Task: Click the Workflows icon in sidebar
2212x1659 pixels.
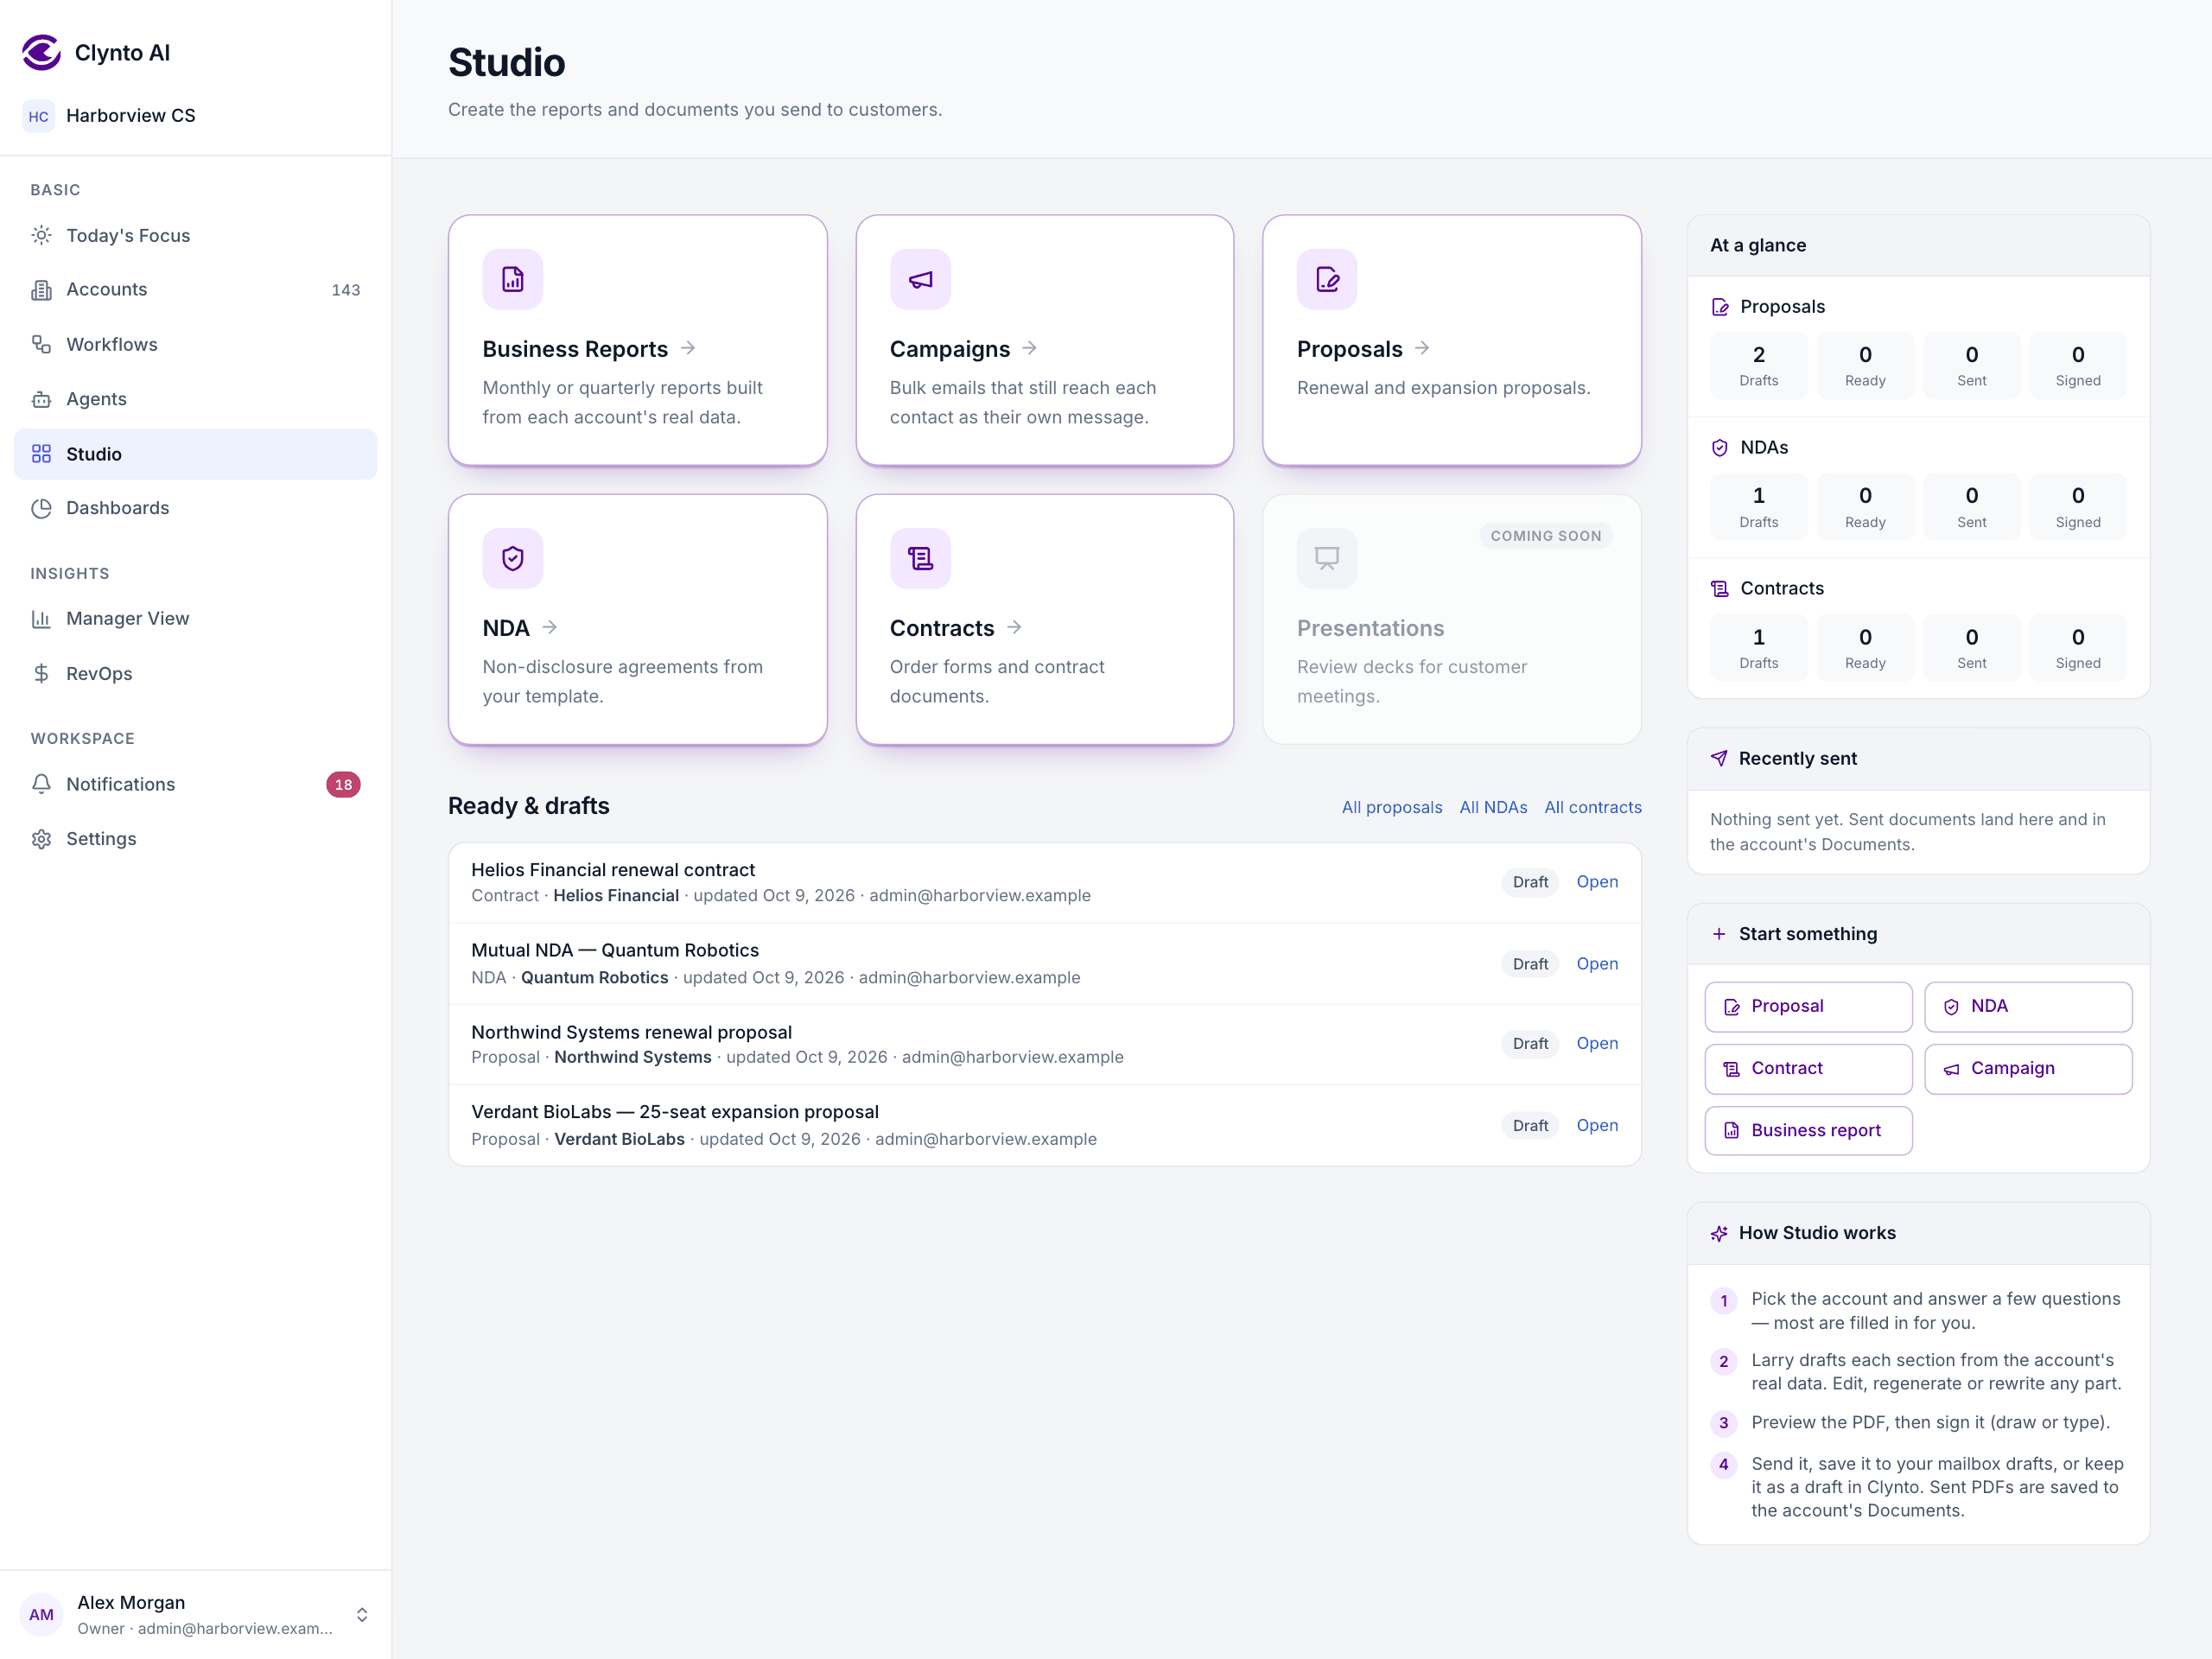Action: coord(41,344)
